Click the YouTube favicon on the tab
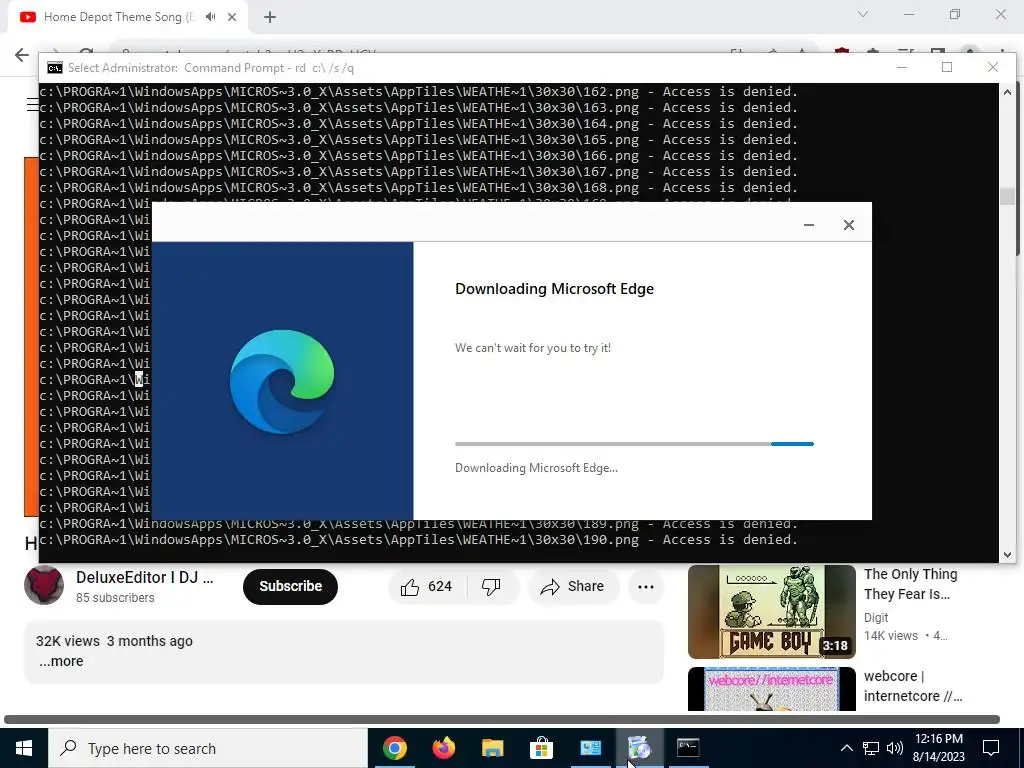 pos(27,17)
